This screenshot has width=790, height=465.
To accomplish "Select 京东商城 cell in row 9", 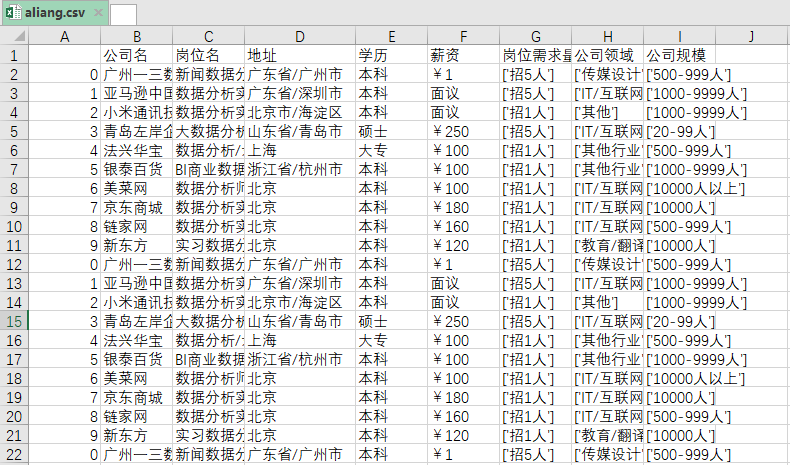I will (137, 208).
